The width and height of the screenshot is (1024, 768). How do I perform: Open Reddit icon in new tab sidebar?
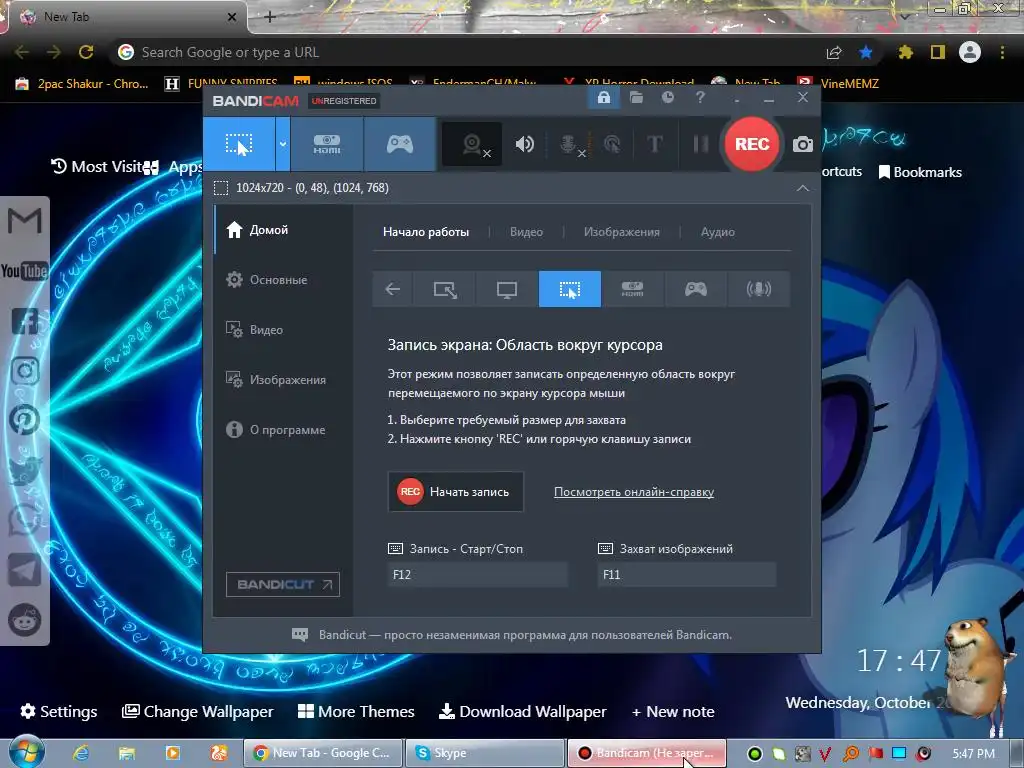click(x=25, y=620)
